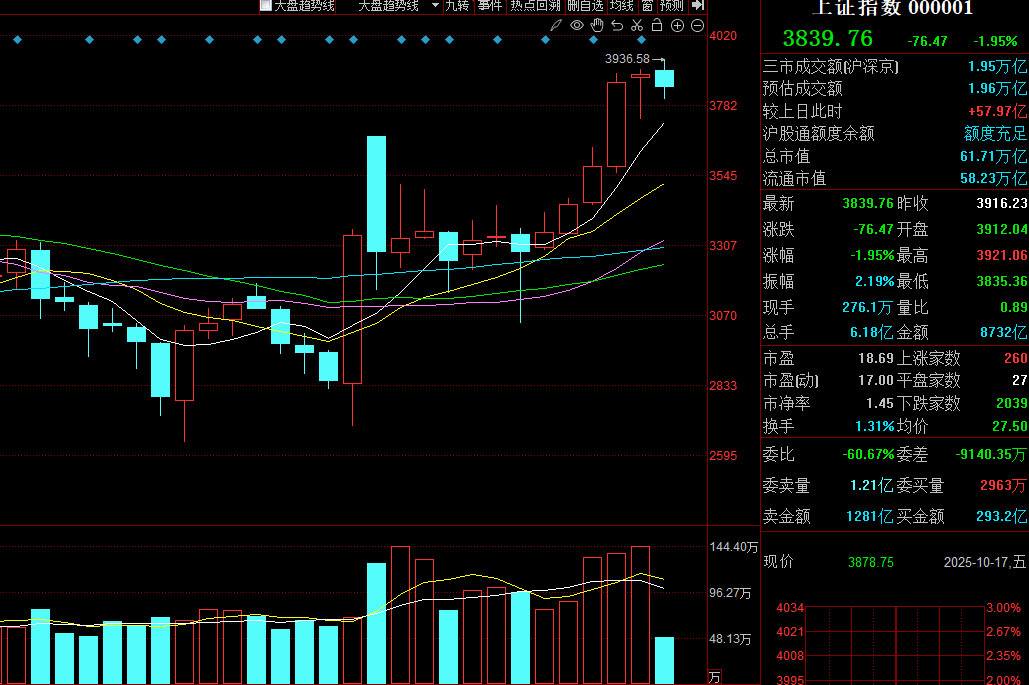Click the 万 volume unit selector
Image resolution: width=1029 pixels, height=685 pixels.
[x=714, y=677]
